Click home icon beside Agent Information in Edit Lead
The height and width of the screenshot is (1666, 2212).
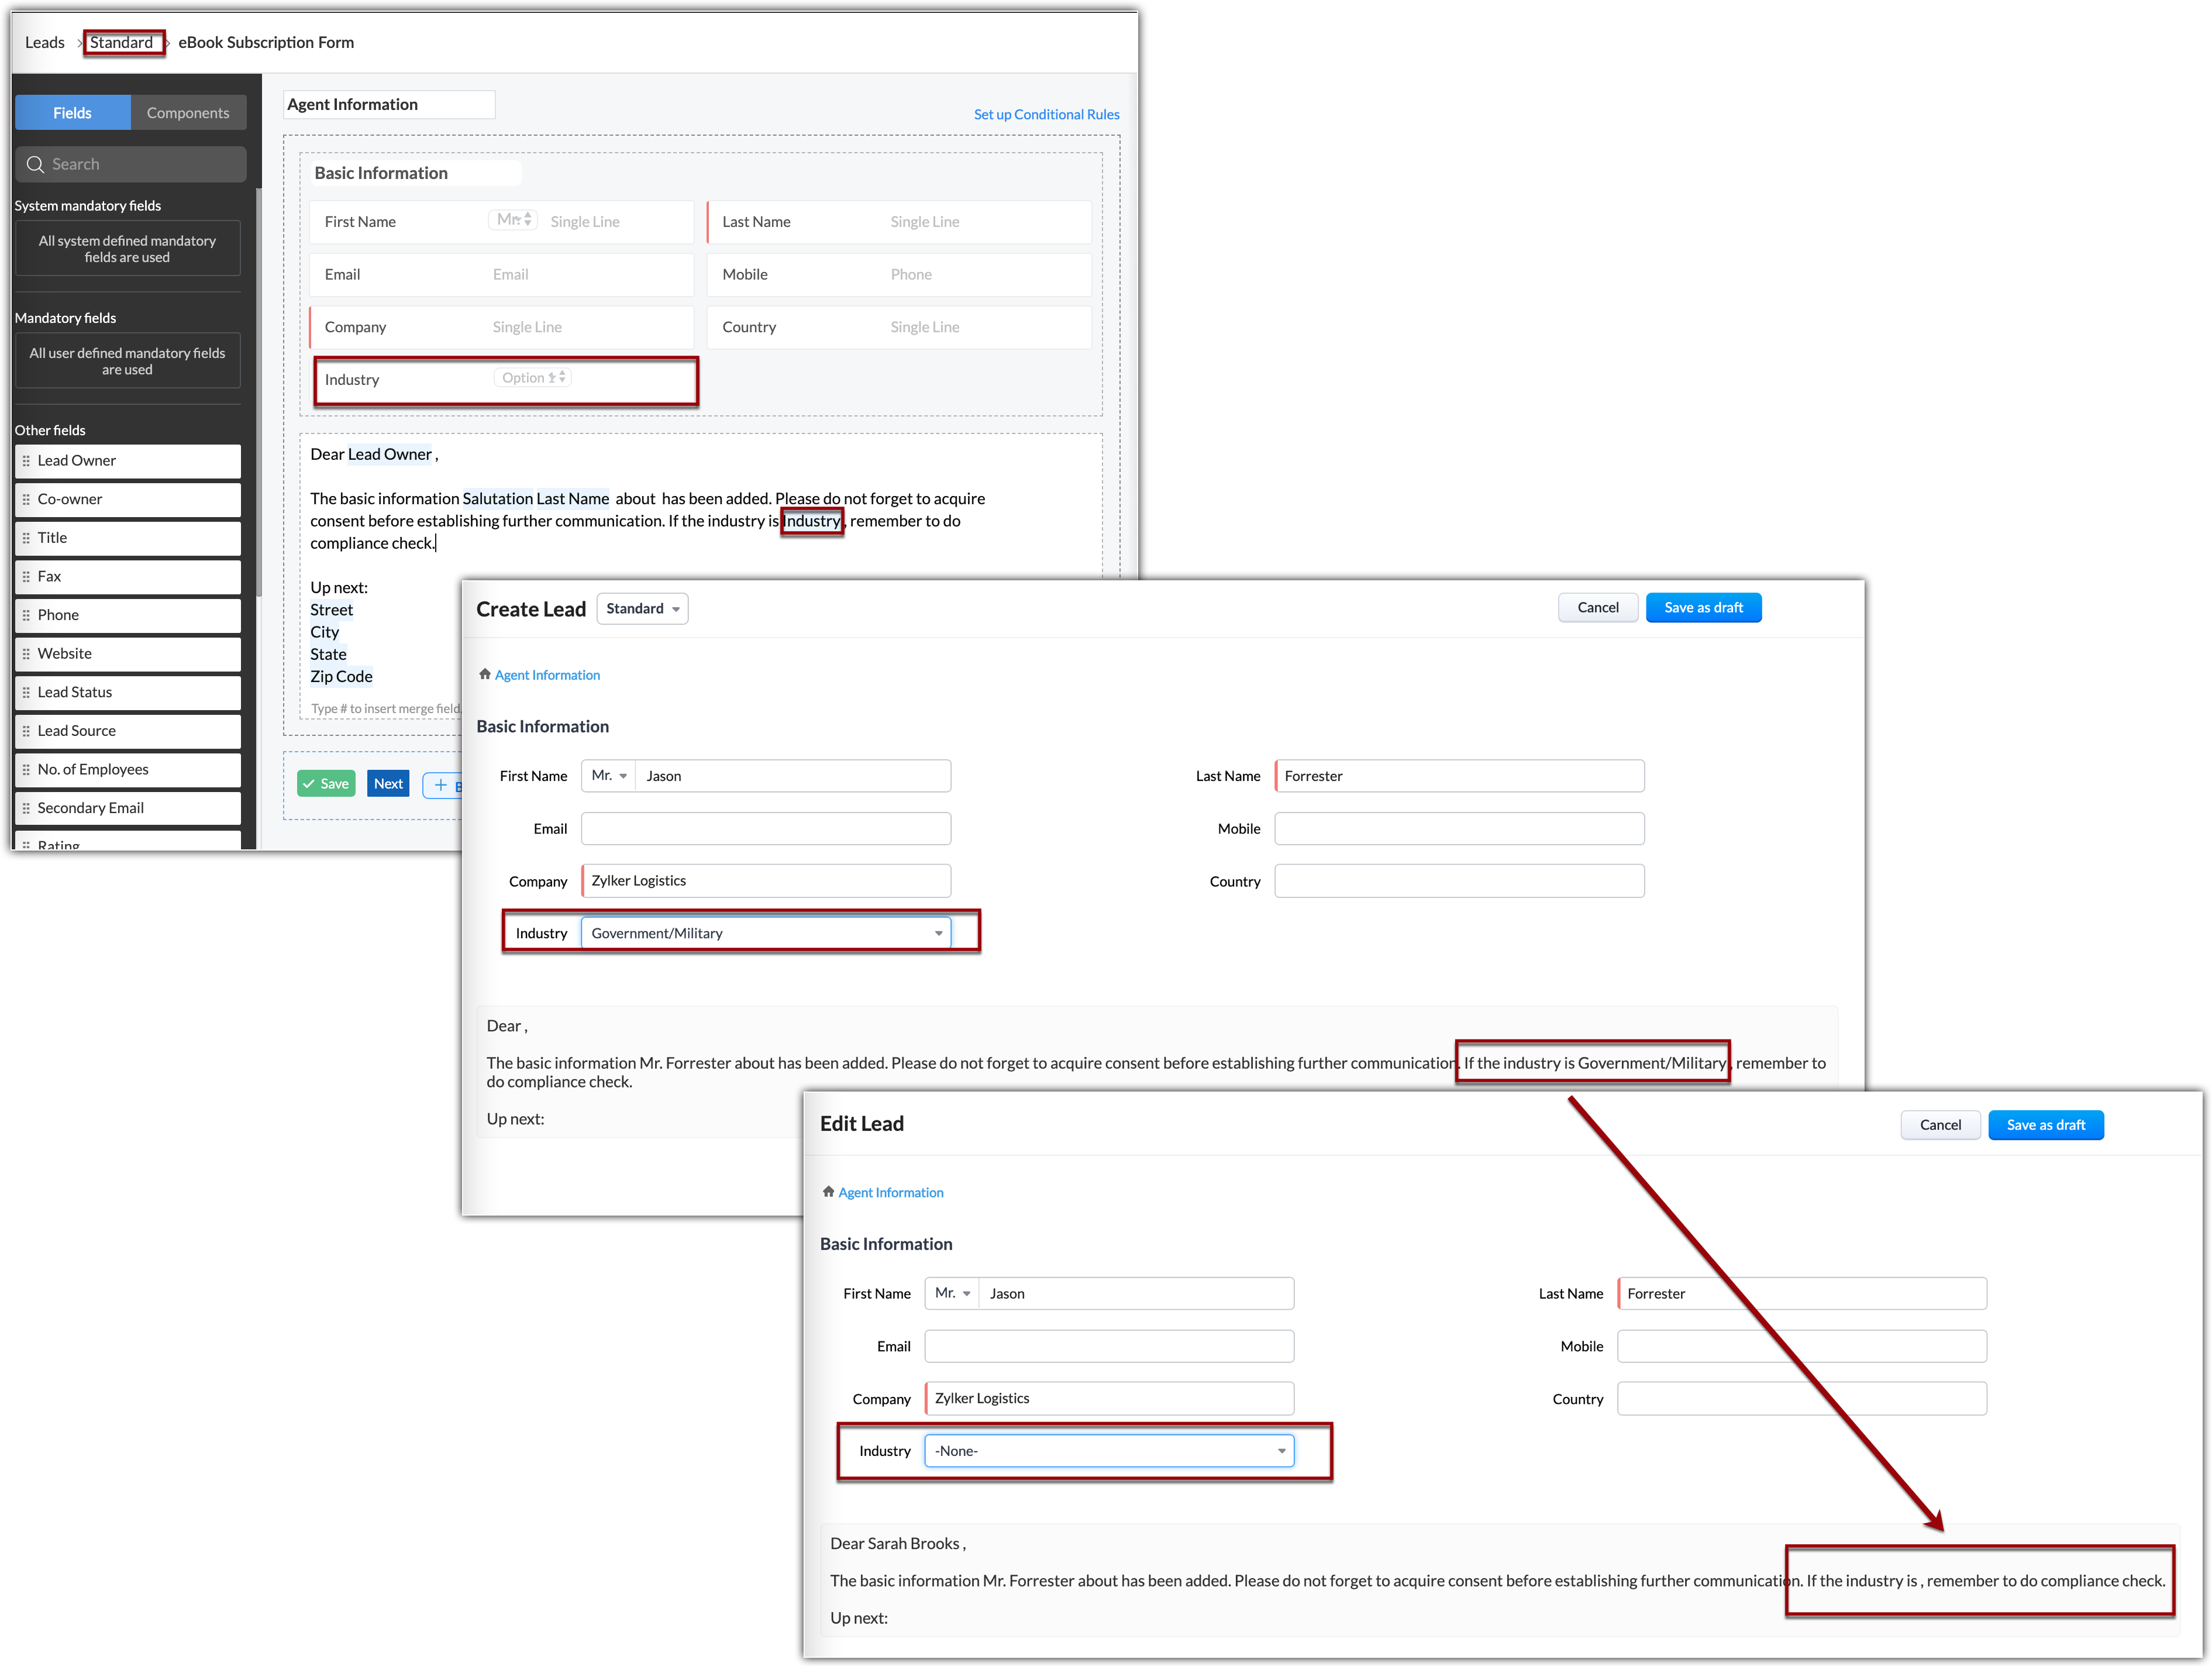[828, 1192]
